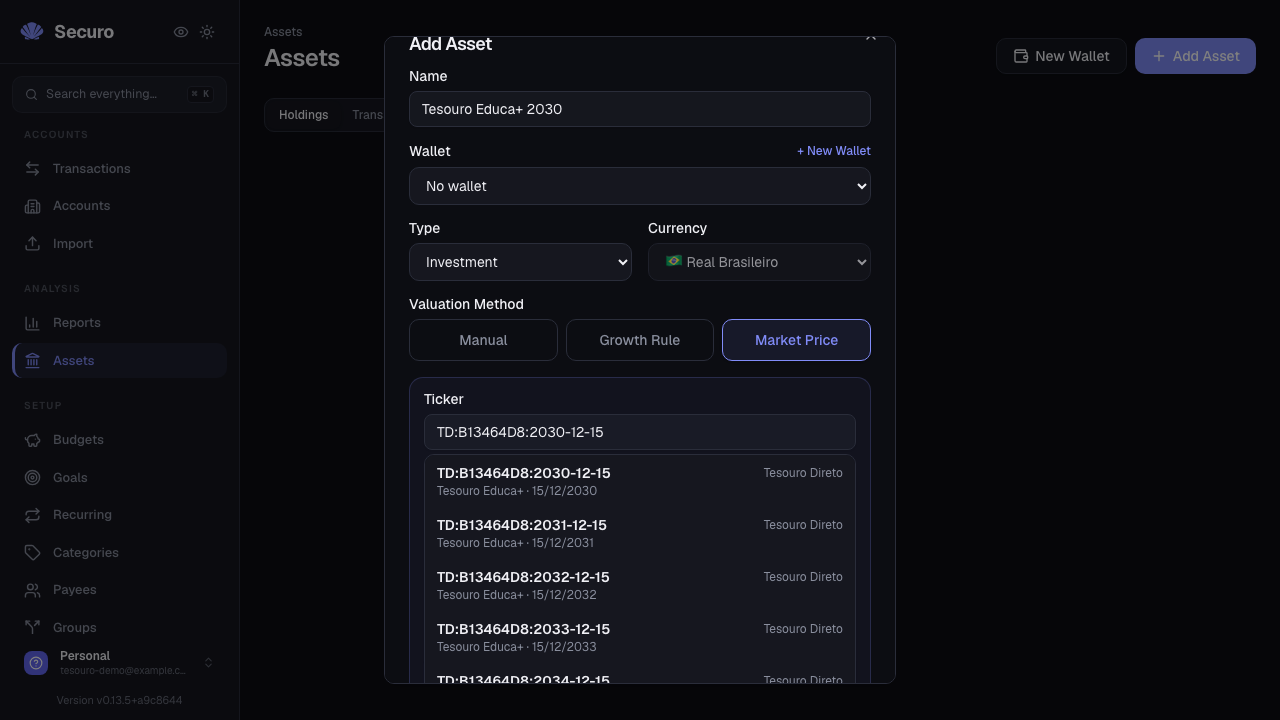The width and height of the screenshot is (1280, 720).
Task: Click the Ticker input field
Action: (640, 432)
